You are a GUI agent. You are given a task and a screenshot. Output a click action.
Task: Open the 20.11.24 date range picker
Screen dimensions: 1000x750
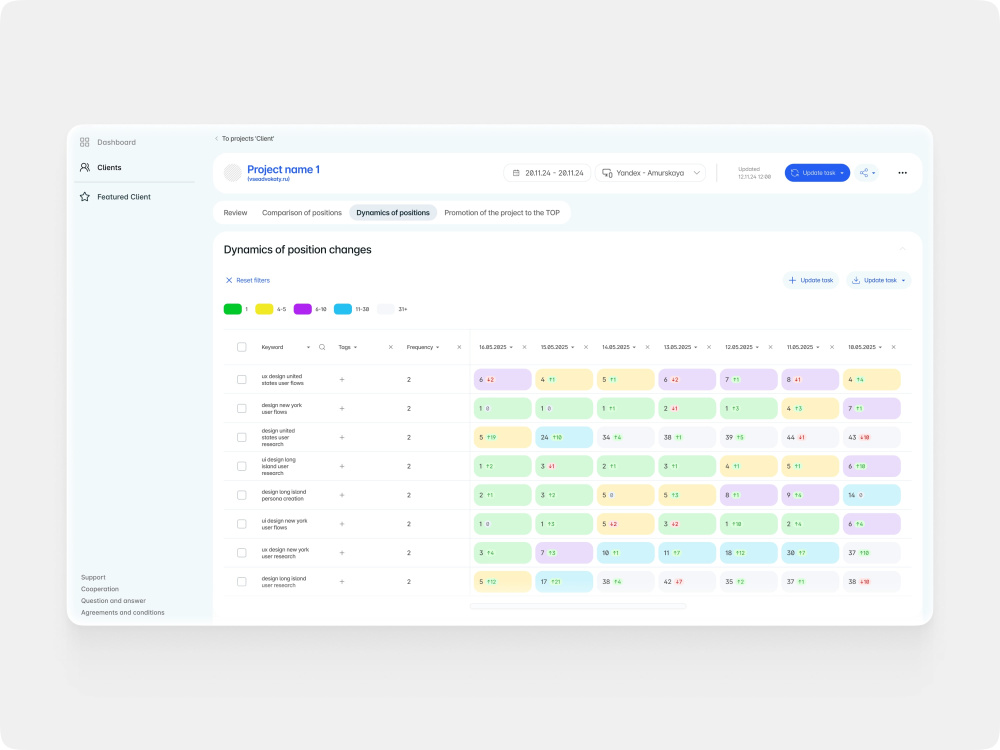[x=548, y=173]
